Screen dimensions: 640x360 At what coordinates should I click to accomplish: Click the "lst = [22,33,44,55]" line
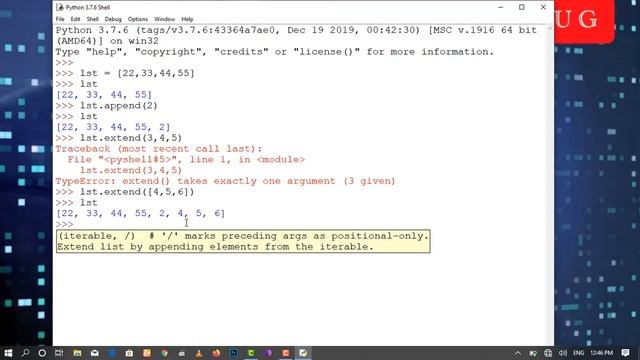click(137, 73)
